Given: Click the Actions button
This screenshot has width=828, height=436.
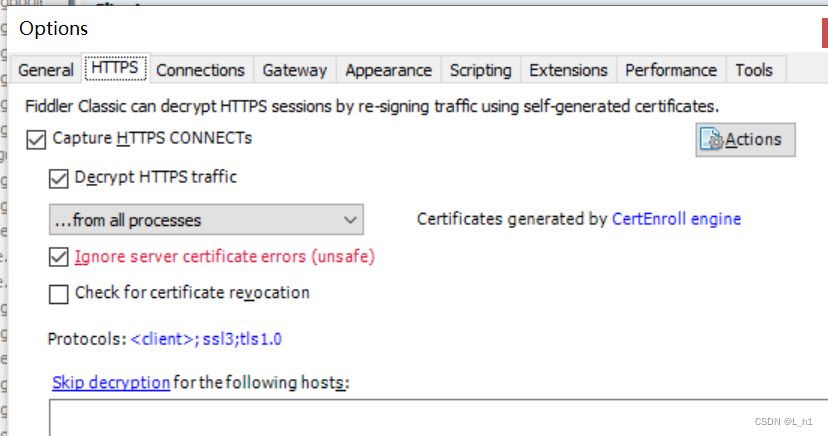Looking at the screenshot, I should [745, 140].
